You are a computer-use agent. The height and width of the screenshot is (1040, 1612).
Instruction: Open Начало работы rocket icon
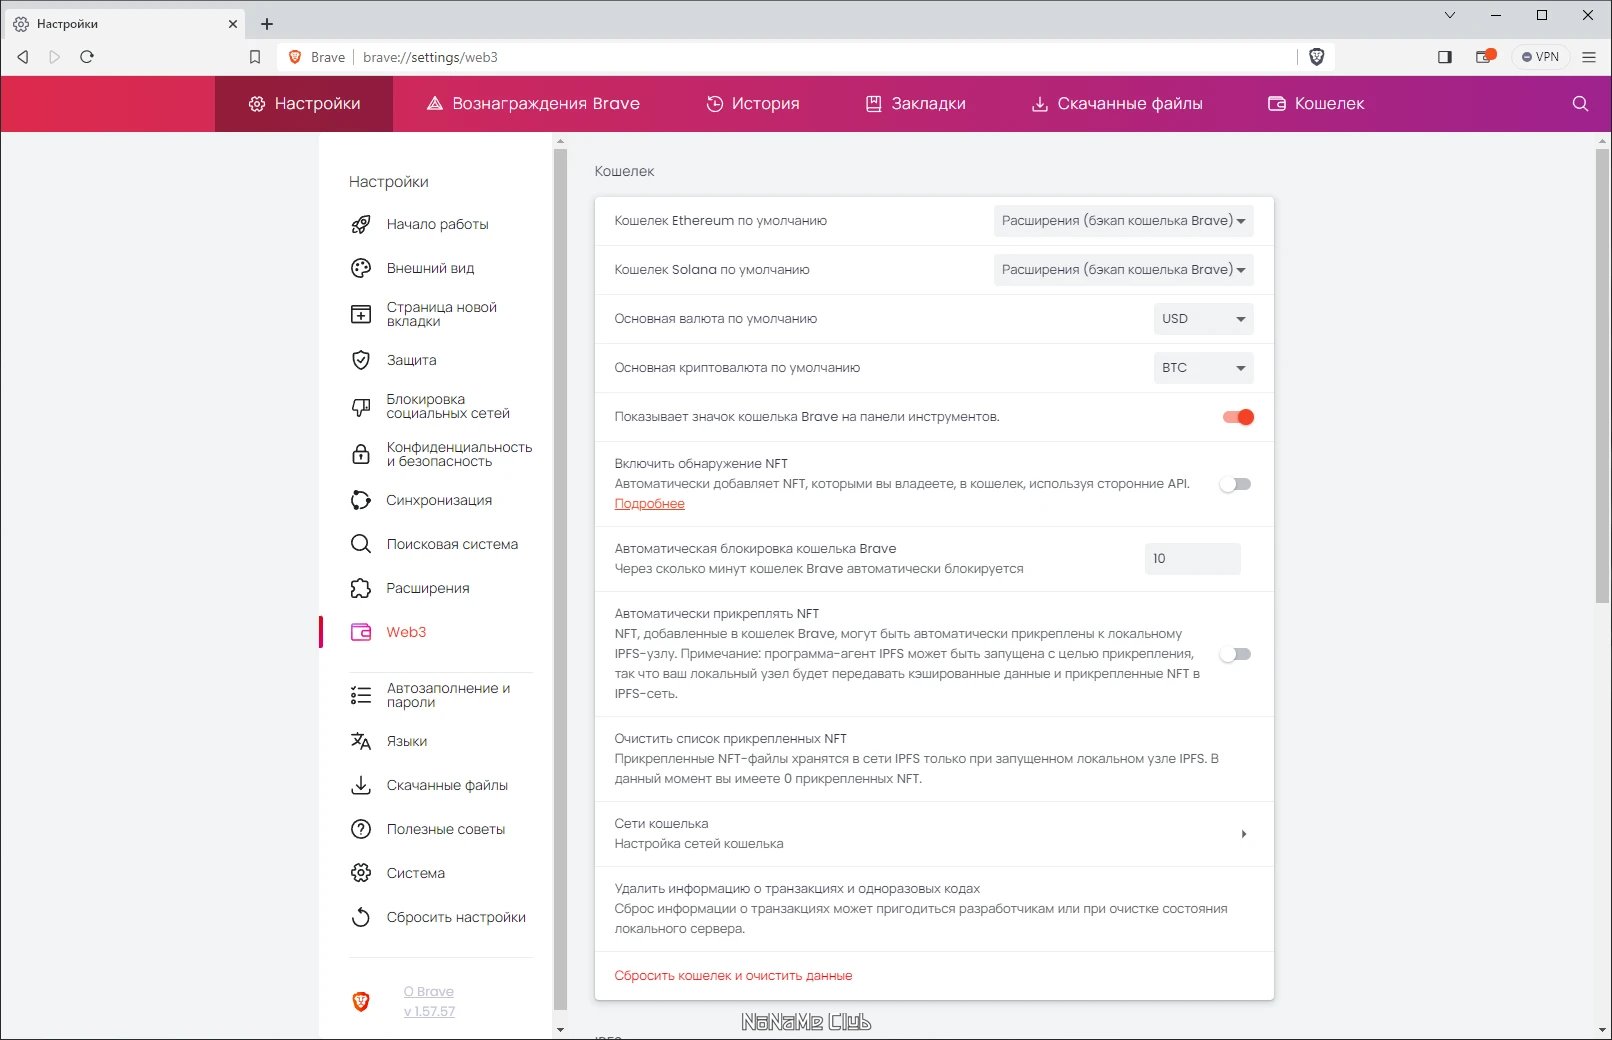click(x=361, y=224)
